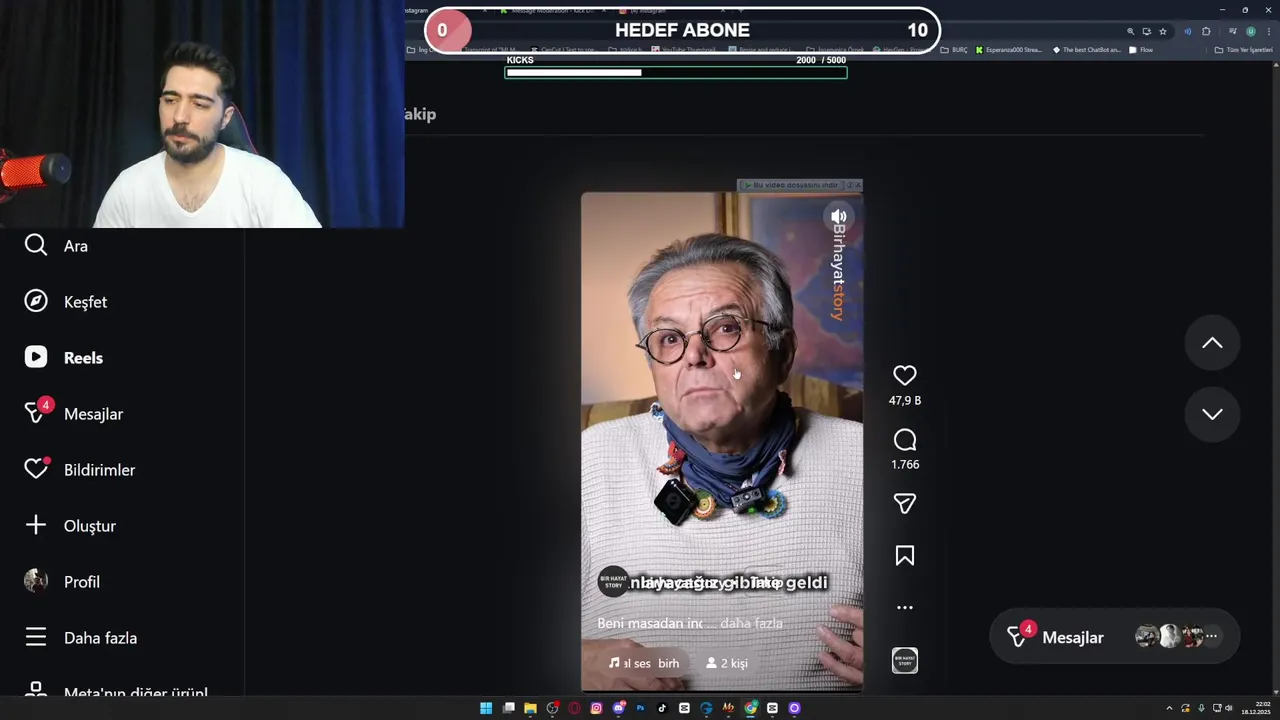
Task: Open clock showing 22:02
Action: pyautogui.click(x=1257, y=708)
